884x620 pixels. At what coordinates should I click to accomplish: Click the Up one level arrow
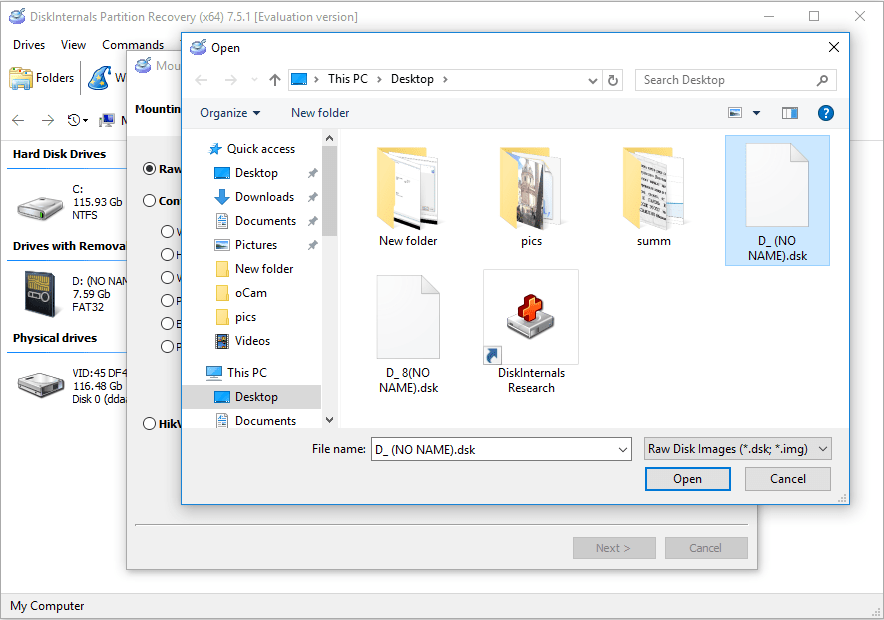coord(275,80)
